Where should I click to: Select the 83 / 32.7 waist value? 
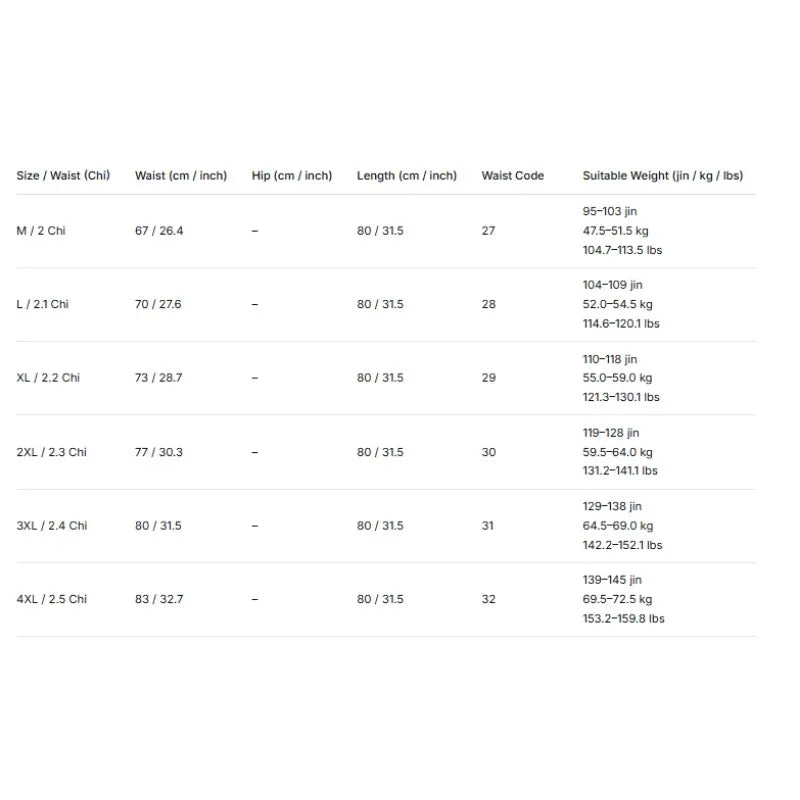[159, 599]
